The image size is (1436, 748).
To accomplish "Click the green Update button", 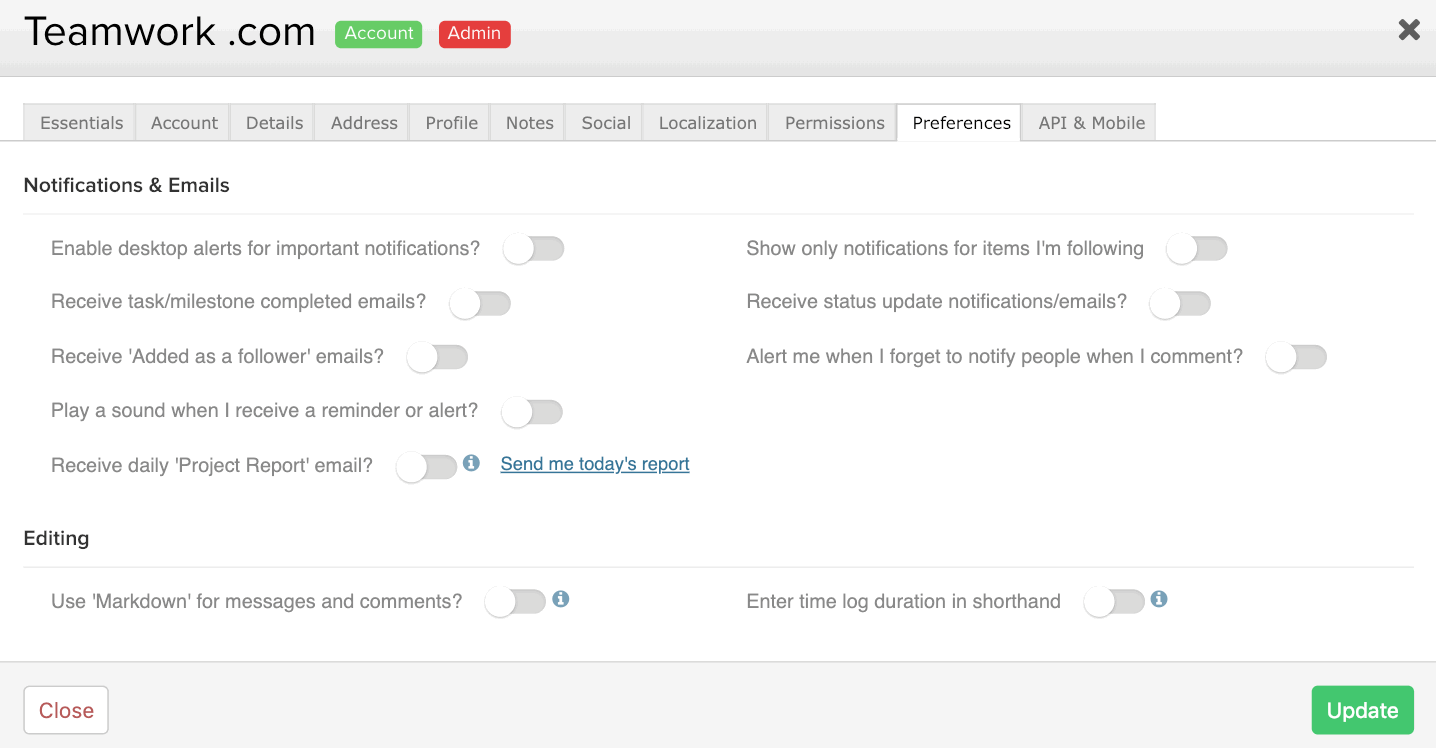I will click(1362, 710).
